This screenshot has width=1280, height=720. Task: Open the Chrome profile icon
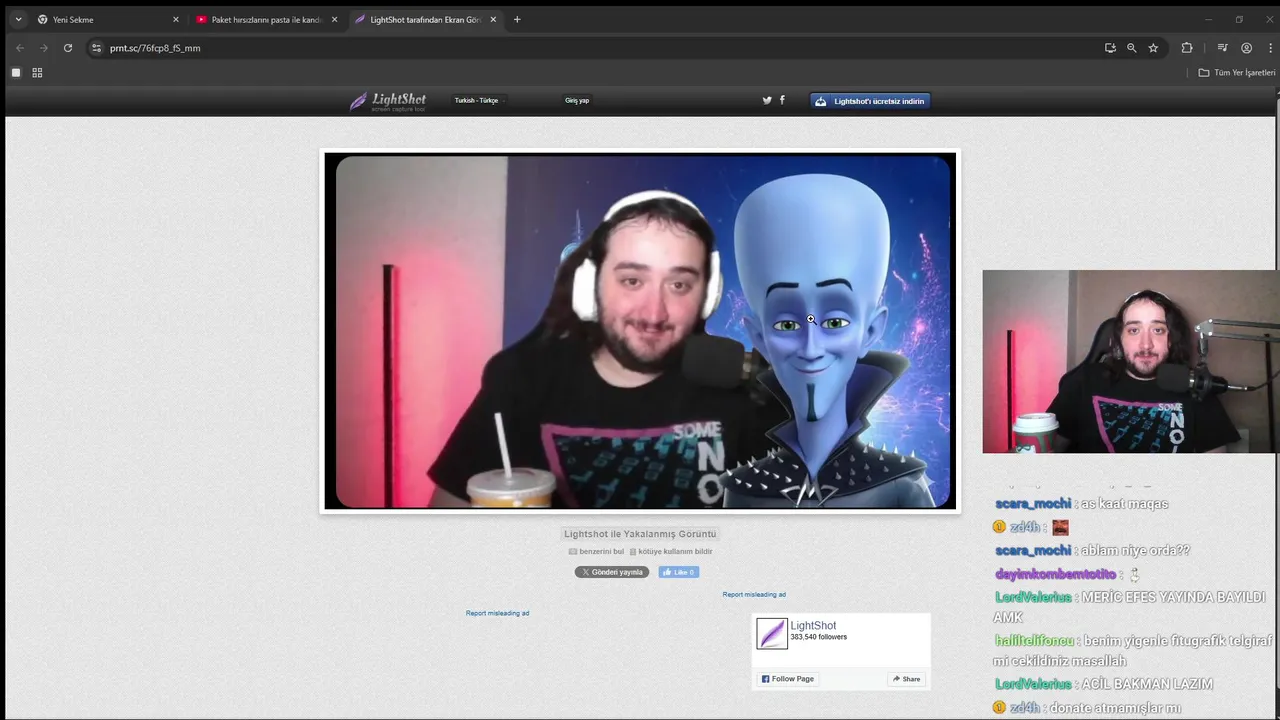click(1246, 48)
